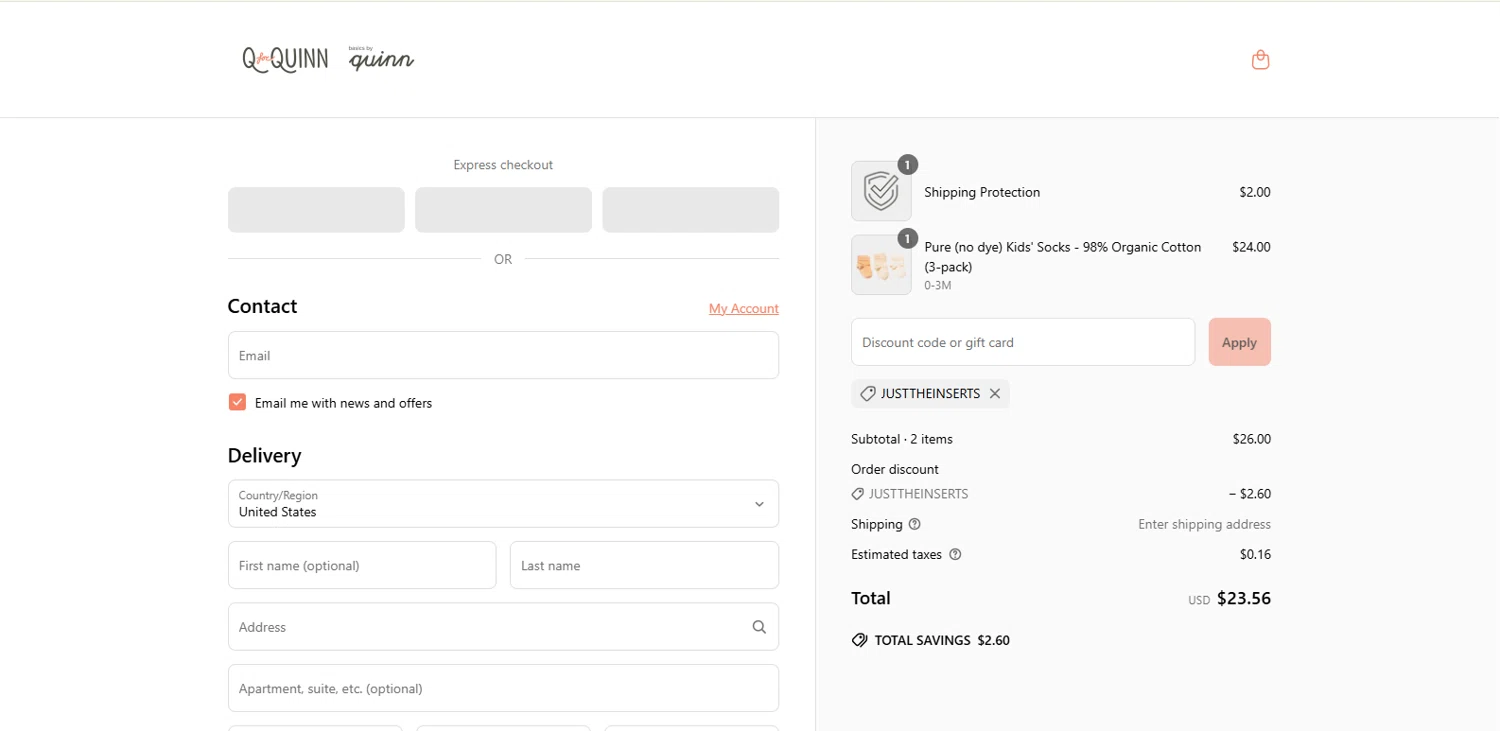Click the tag icon in discount chip
The image size is (1500, 731).
[x=868, y=394]
